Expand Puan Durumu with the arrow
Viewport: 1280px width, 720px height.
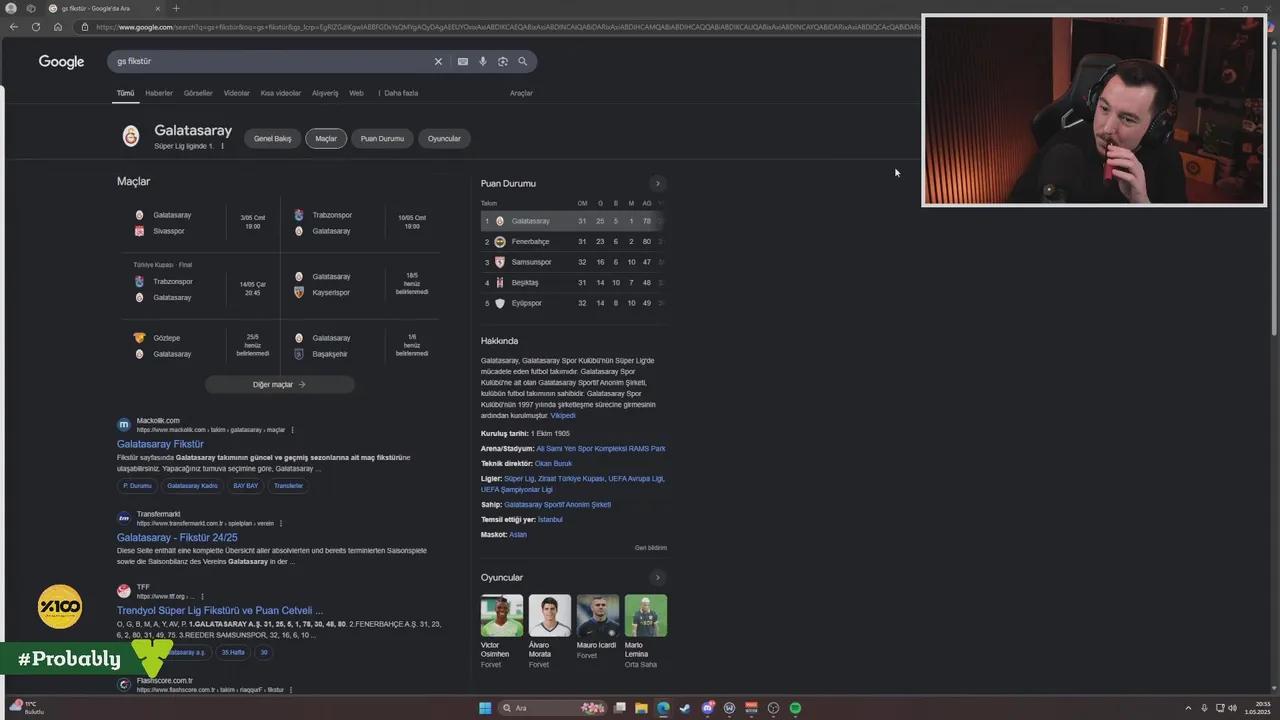657,183
